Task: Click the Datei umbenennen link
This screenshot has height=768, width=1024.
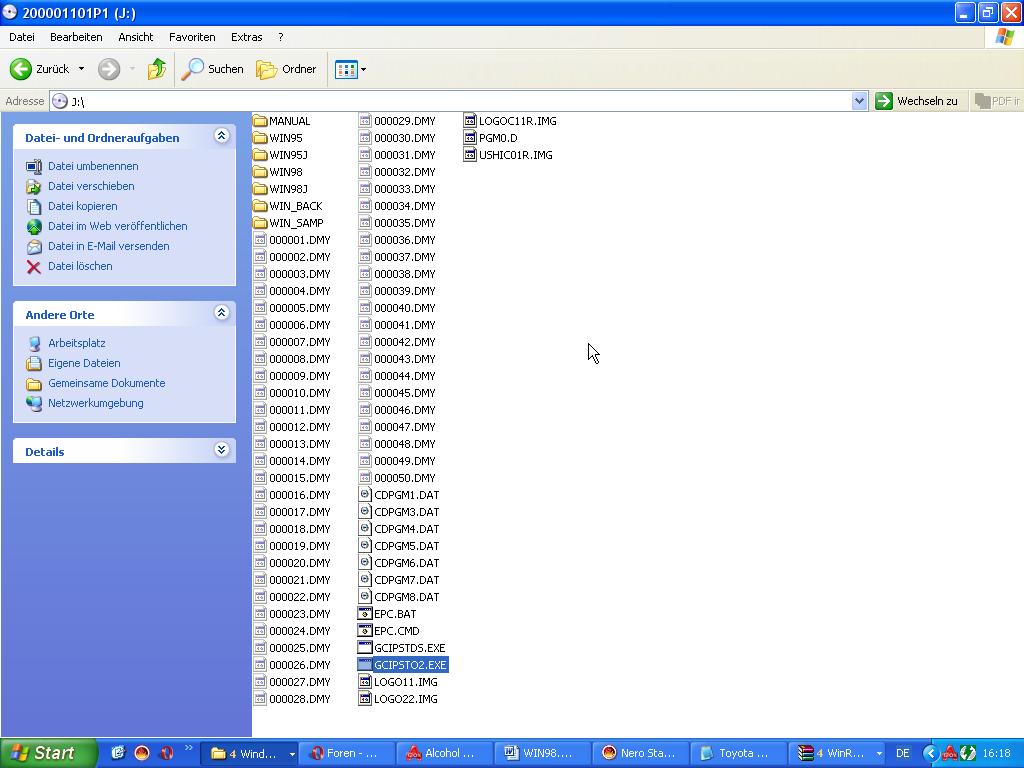Action: click(93, 166)
